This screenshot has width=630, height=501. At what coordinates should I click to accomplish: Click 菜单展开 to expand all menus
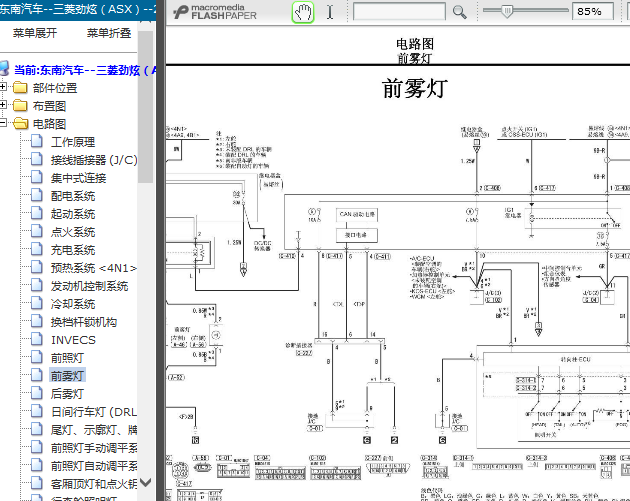tap(35, 33)
